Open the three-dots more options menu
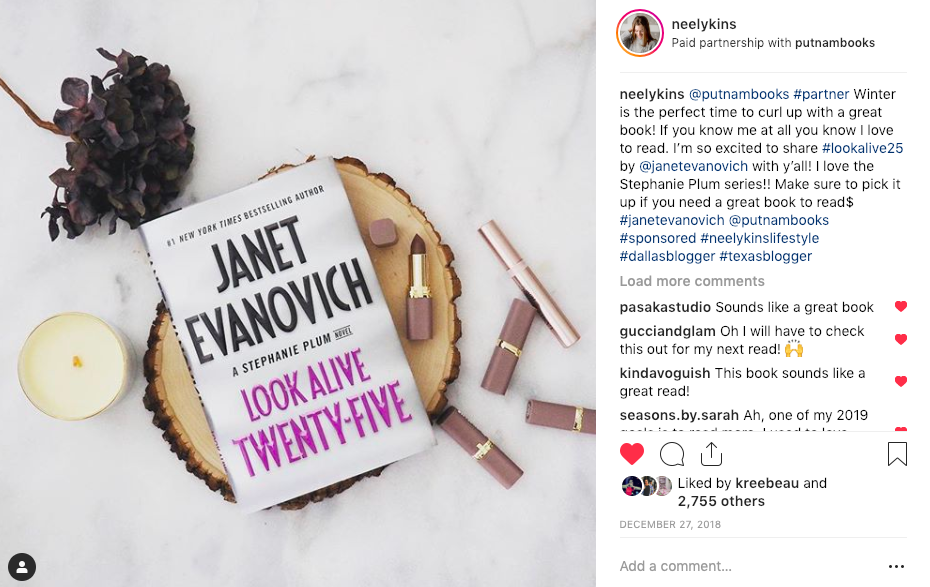930x587 pixels. [x=896, y=567]
